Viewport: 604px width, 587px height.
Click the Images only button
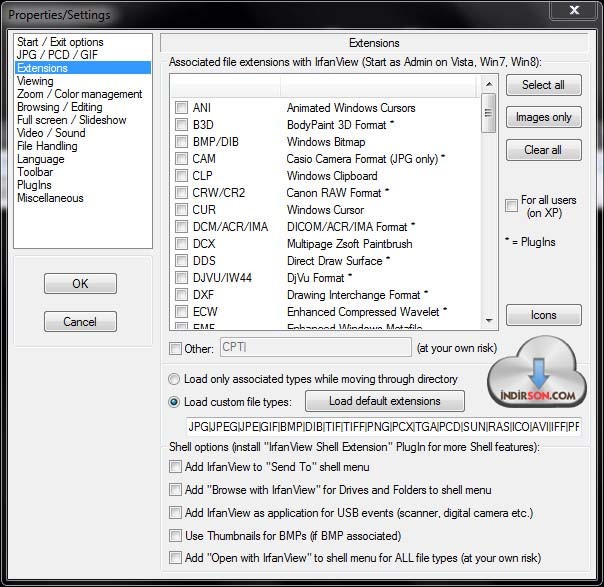pyautogui.click(x=544, y=117)
